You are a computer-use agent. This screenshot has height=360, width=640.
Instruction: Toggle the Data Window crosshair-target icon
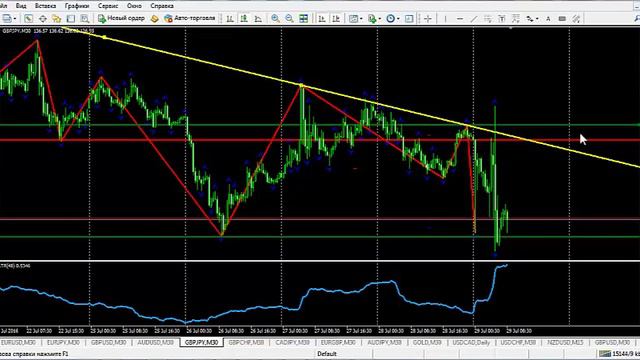point(42,18)
